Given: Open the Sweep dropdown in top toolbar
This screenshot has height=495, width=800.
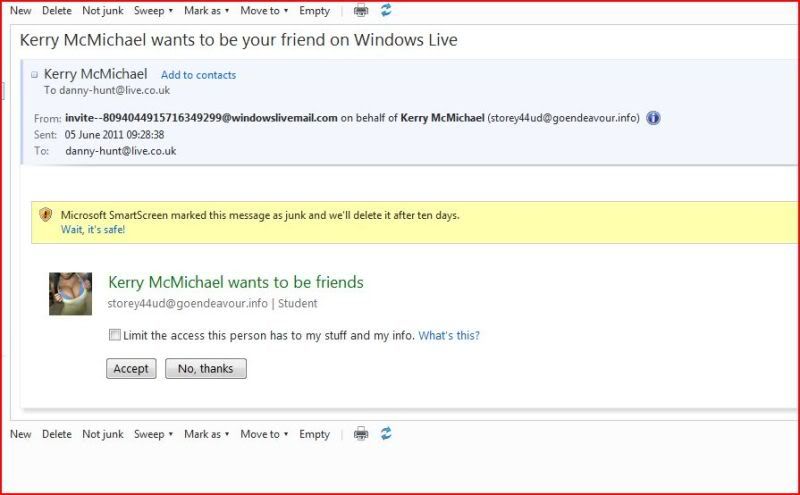Looking at the screenshot, I should coord(153,11).
